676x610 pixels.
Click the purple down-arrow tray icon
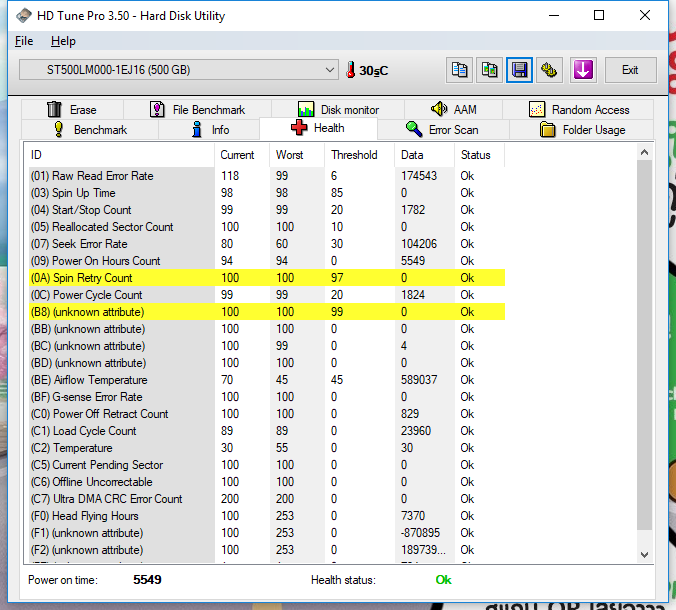(583, 70)
